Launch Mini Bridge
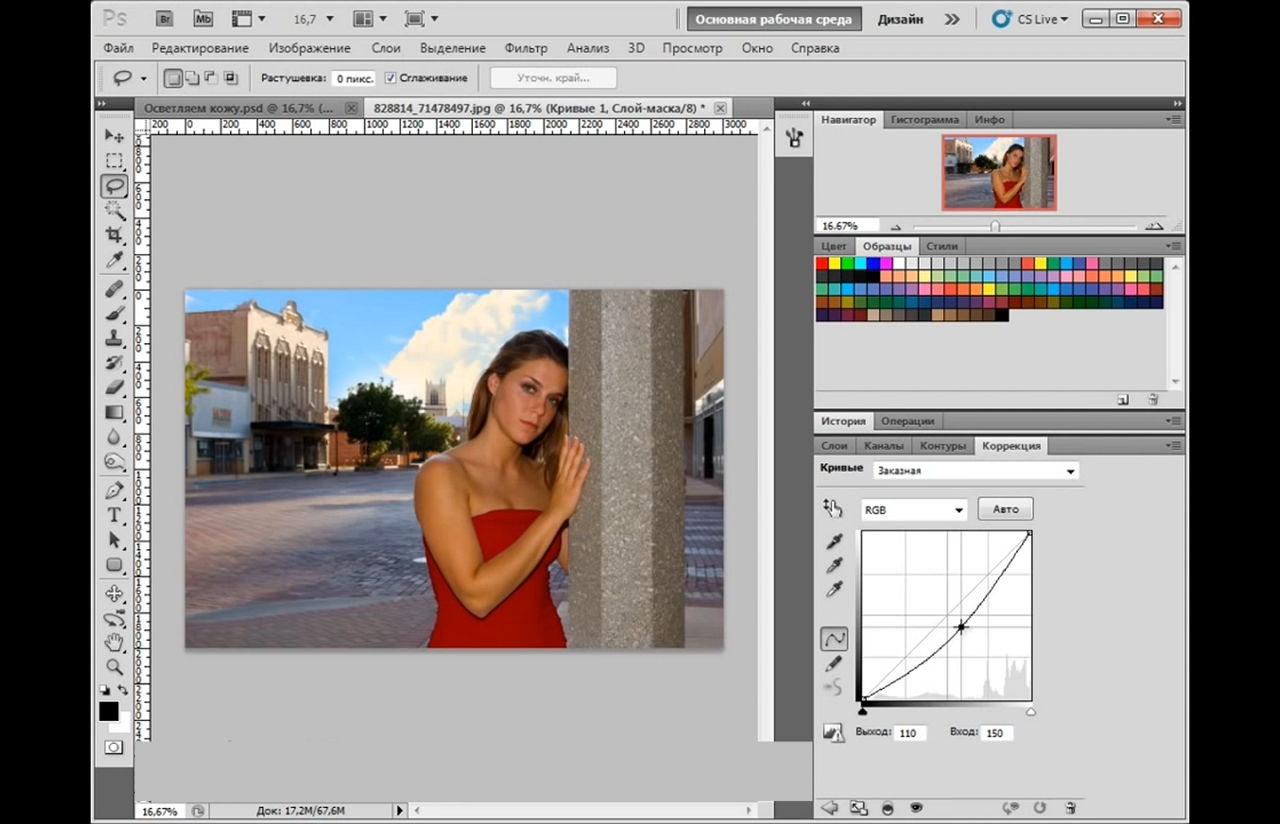The image size is (1280, 824). [203, 18]
